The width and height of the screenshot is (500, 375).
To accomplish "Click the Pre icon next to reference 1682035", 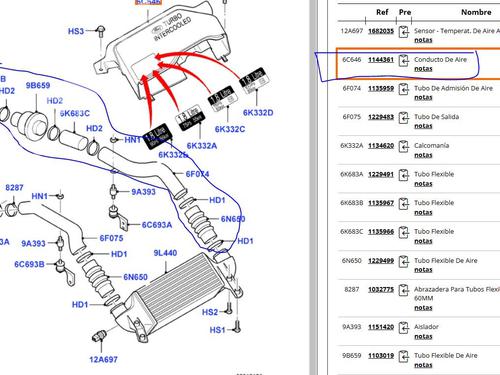I will [x=404, y=32].
